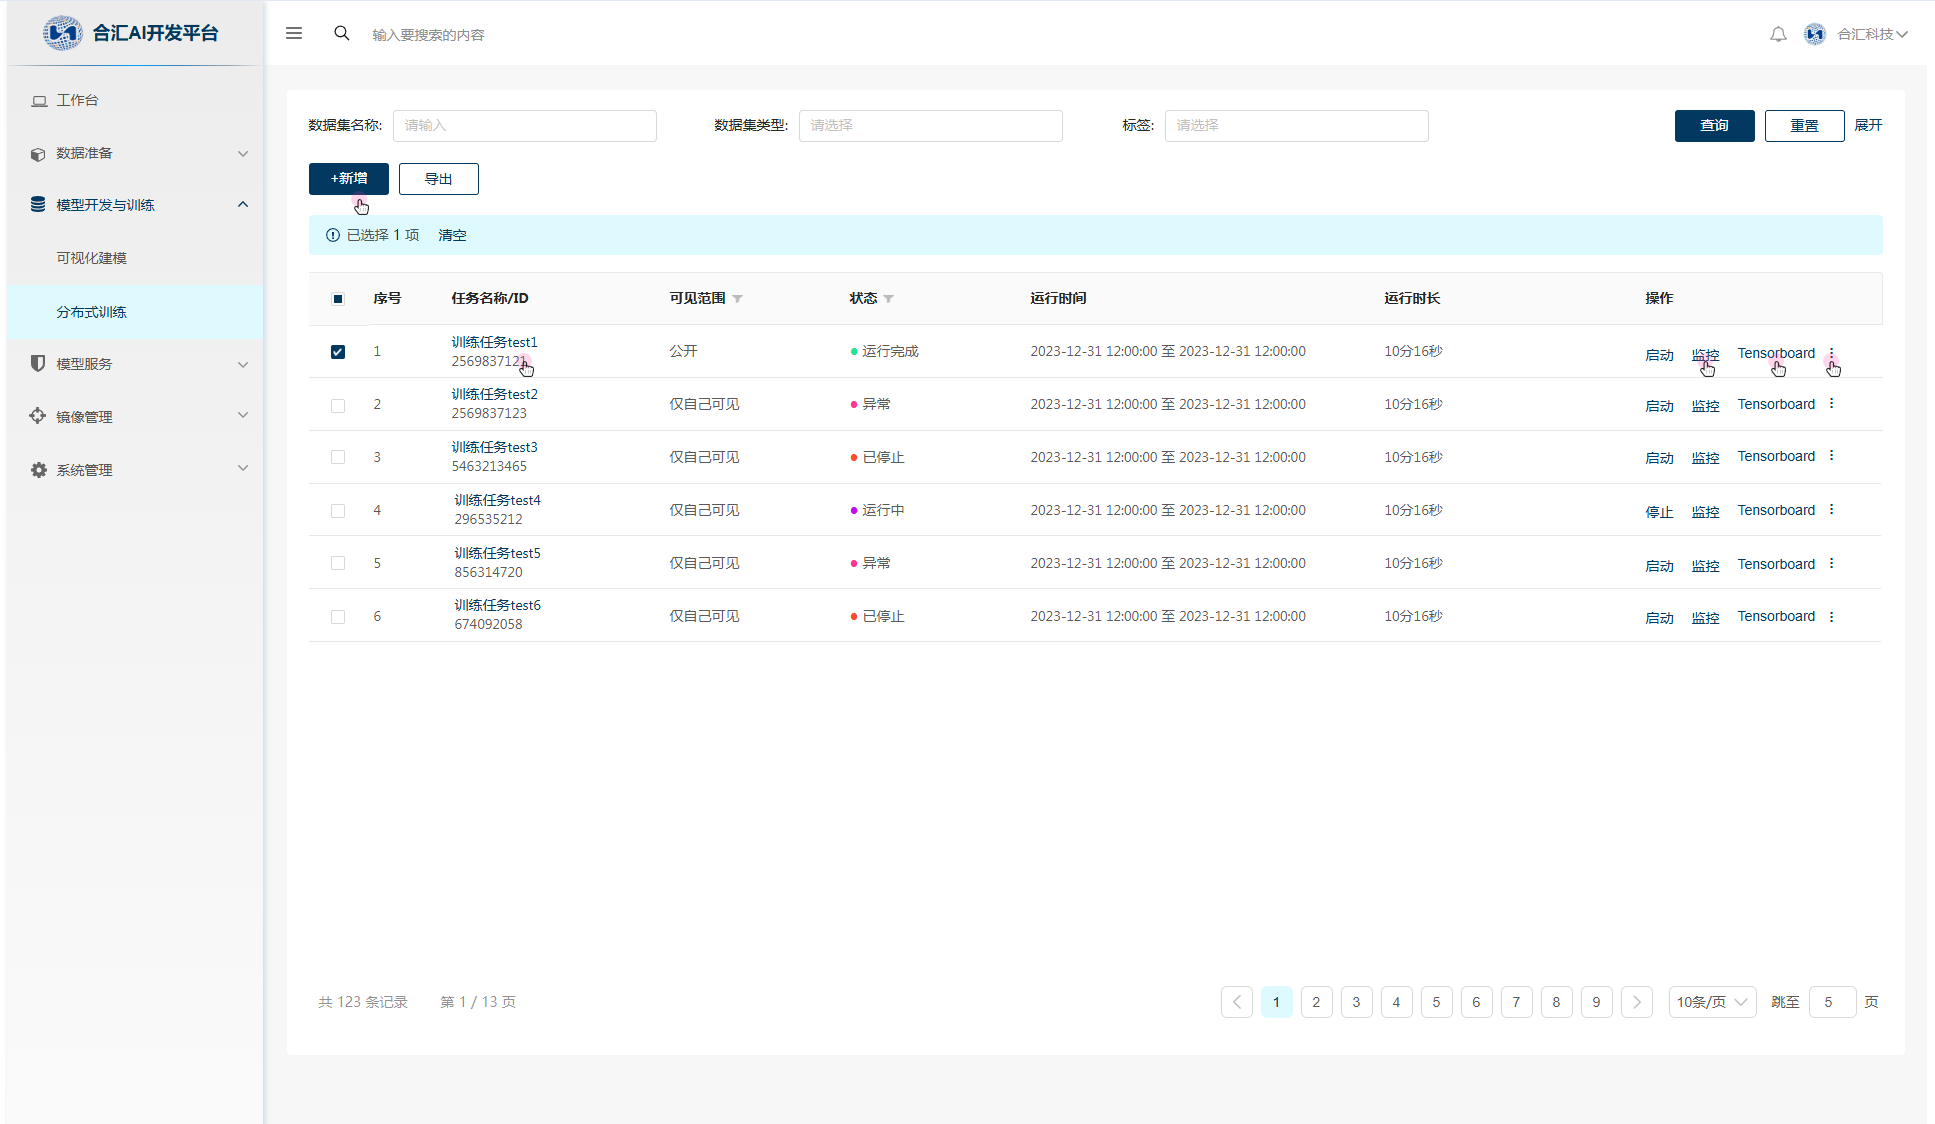Click the search magnifier icon
This screenshot has width=1935, height=1124.
click(342, 33)
